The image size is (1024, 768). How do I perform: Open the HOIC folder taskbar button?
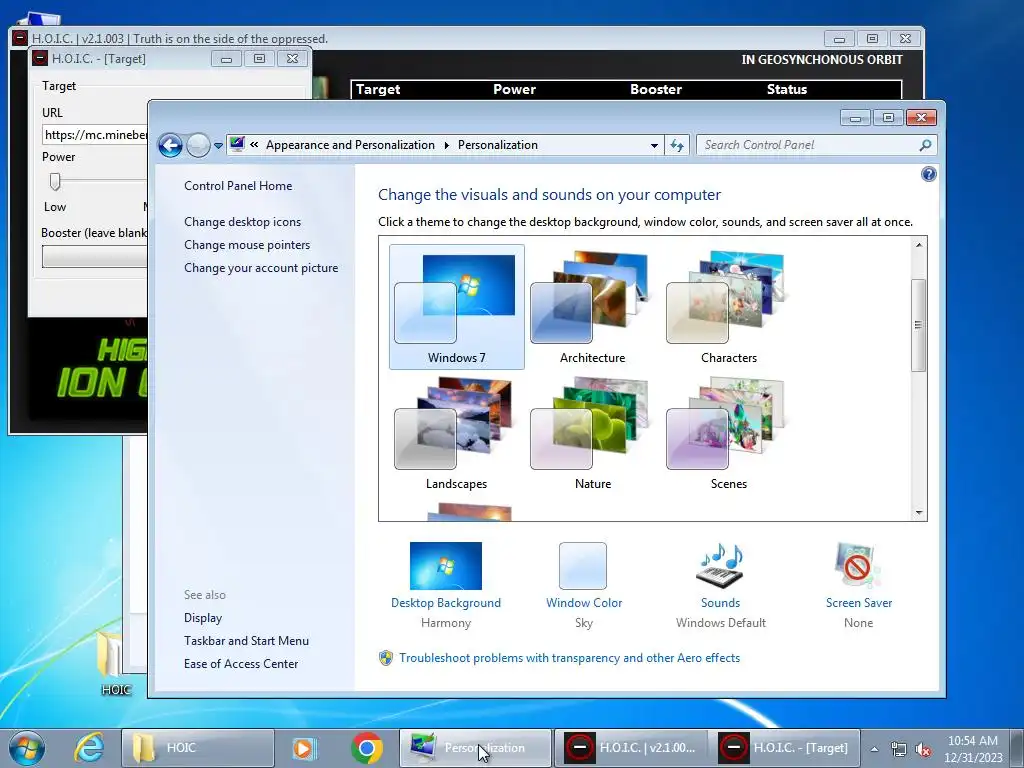click(197, 748)
